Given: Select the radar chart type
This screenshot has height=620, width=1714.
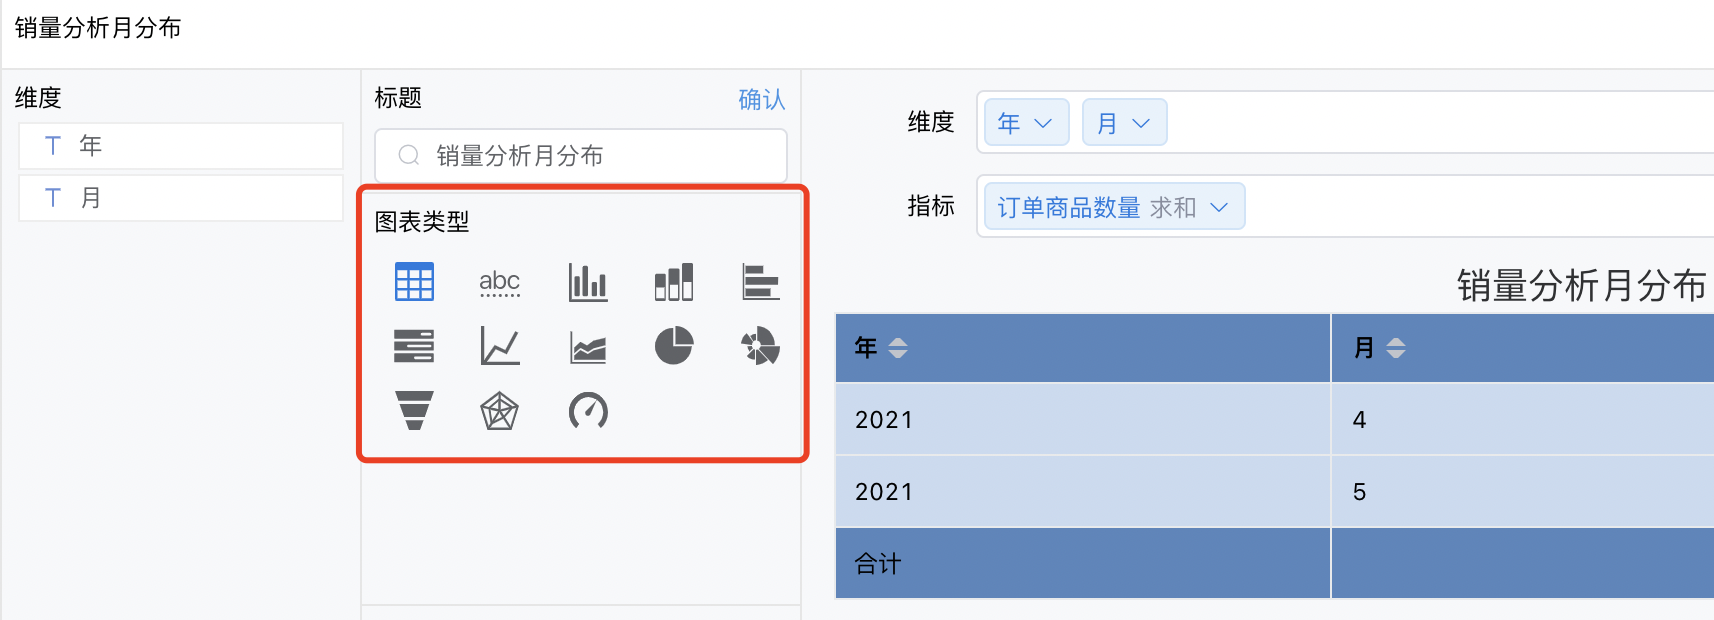Looking at the screenshot, I should coord(500,411).
